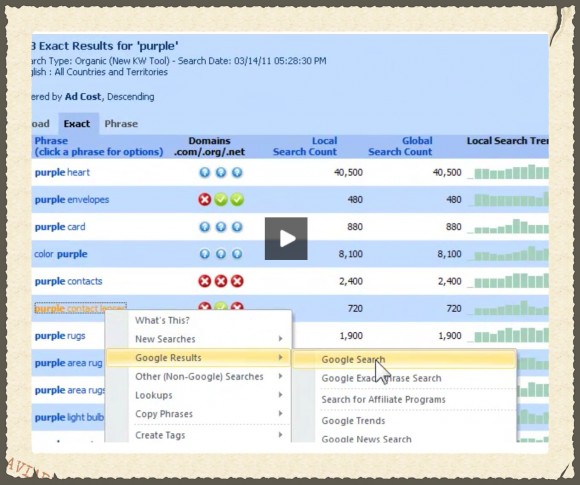The image size is (580, 485).
Task: Click .org domain icon for color purple
Action: point(221,254)
